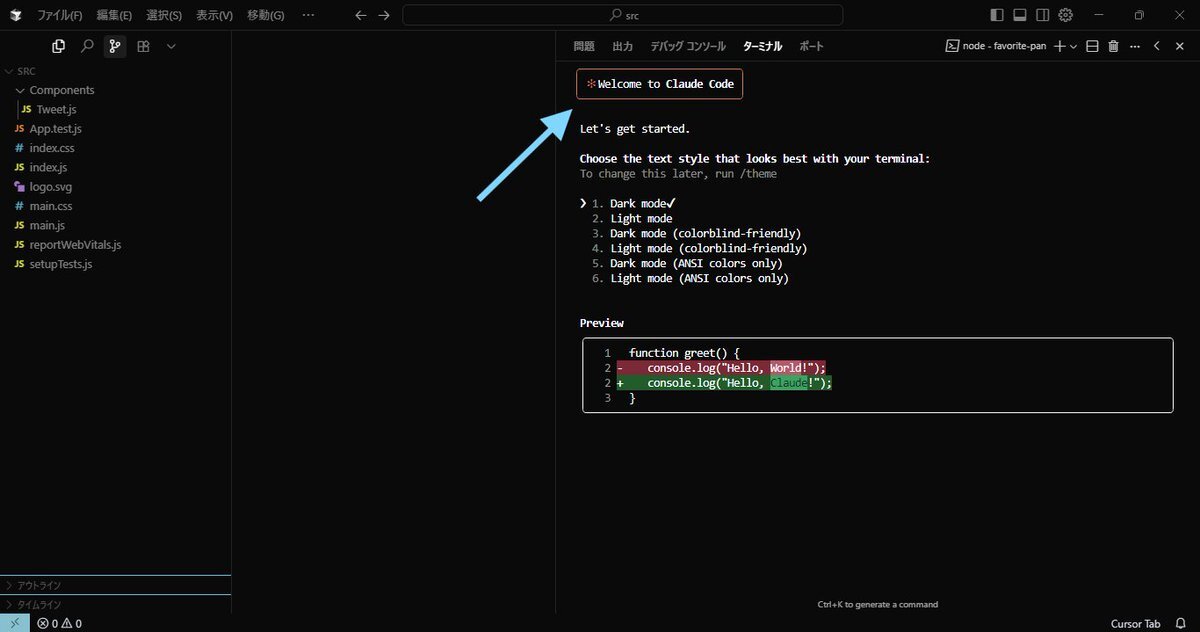Viewport: 1200px width, 632px height.
Task: Open the index.css file
Action: coord(115,148)
